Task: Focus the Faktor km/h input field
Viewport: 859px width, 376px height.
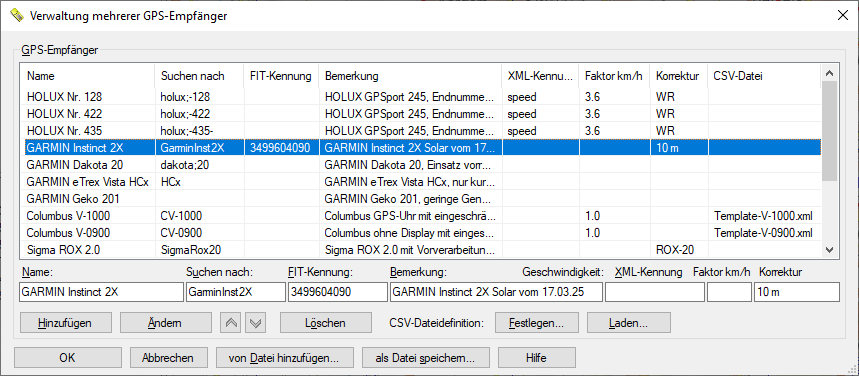Action: pyautogui.click(x=729, y=292)
